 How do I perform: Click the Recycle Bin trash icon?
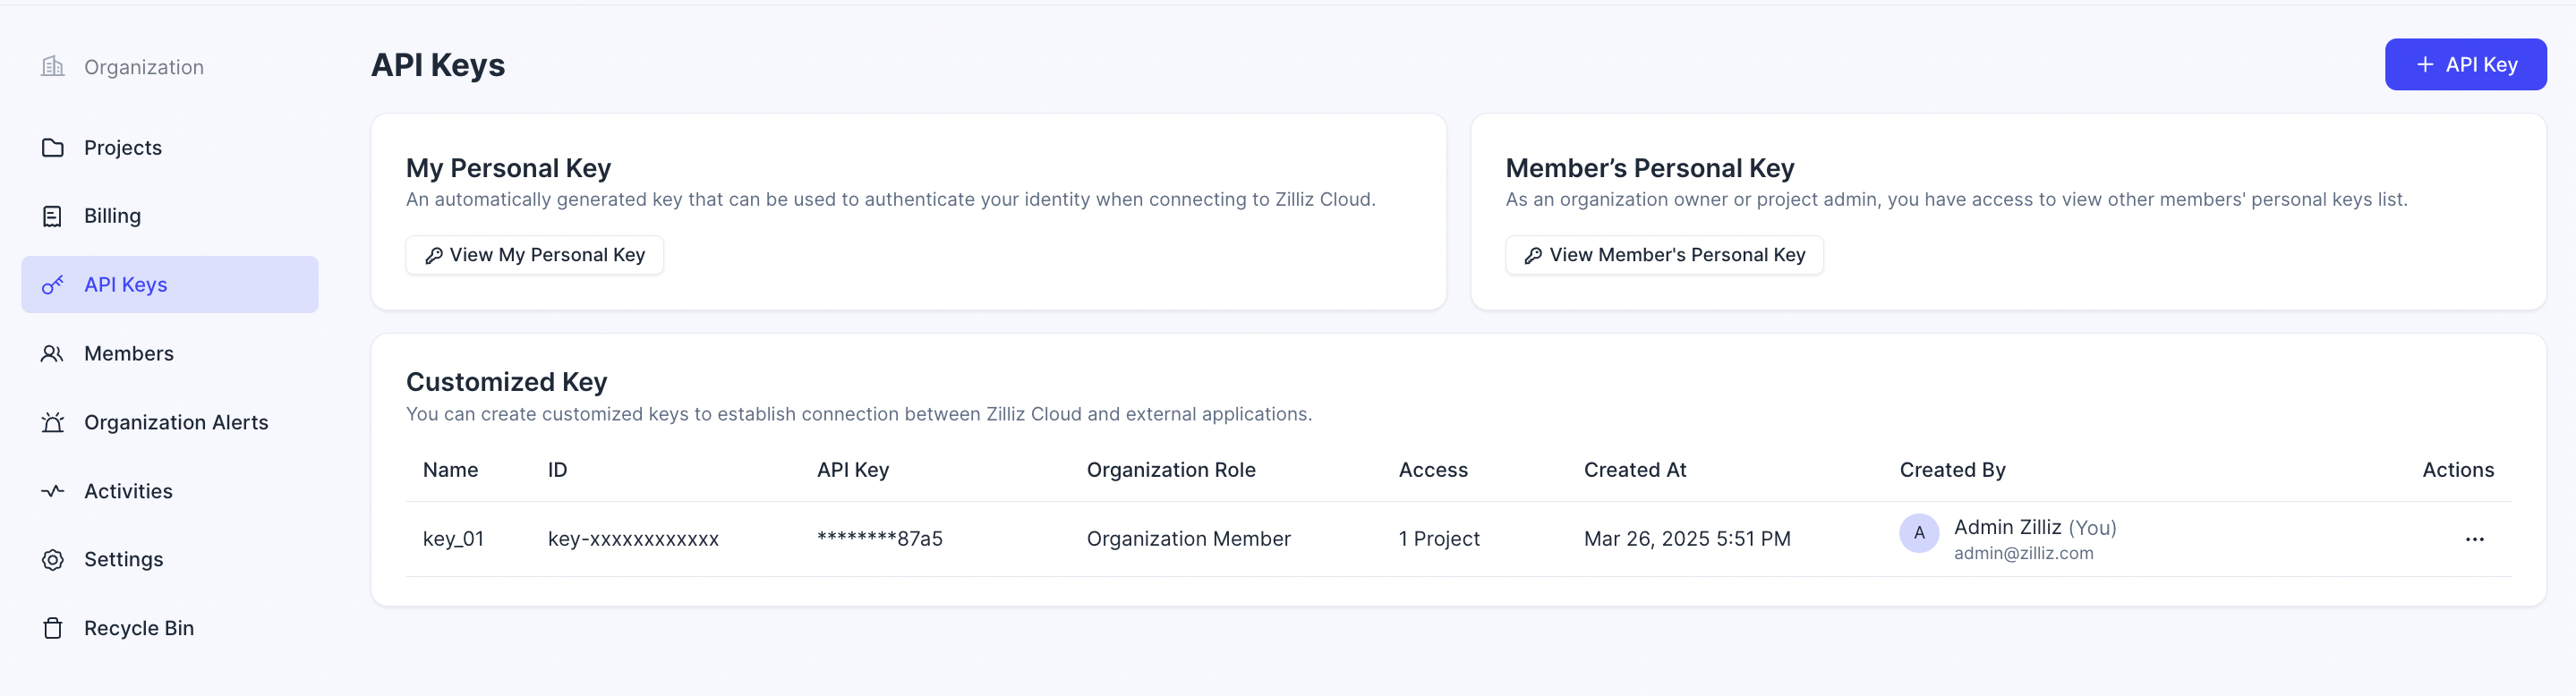[52, 628]
